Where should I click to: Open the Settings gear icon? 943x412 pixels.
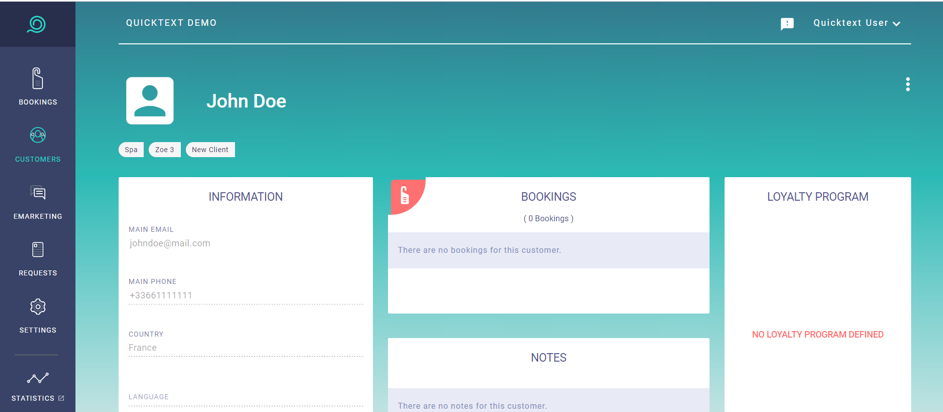[37, 307]
